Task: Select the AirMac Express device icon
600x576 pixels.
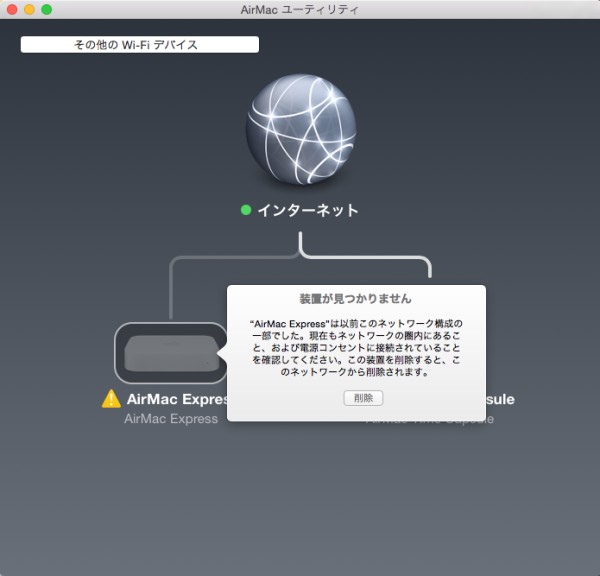Action: 171,353
